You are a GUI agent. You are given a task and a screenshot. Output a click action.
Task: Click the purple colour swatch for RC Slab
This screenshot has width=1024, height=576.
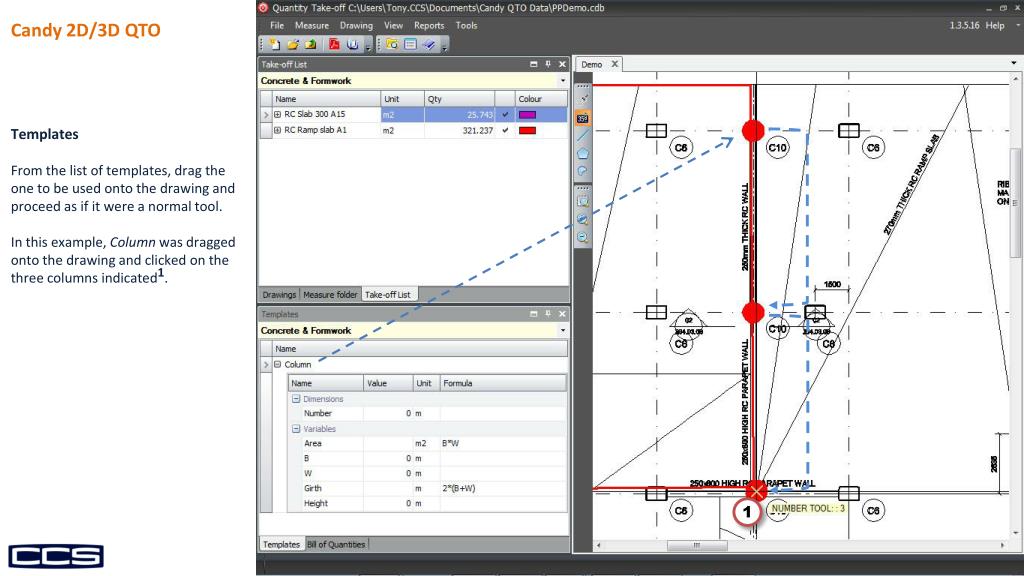527,114
